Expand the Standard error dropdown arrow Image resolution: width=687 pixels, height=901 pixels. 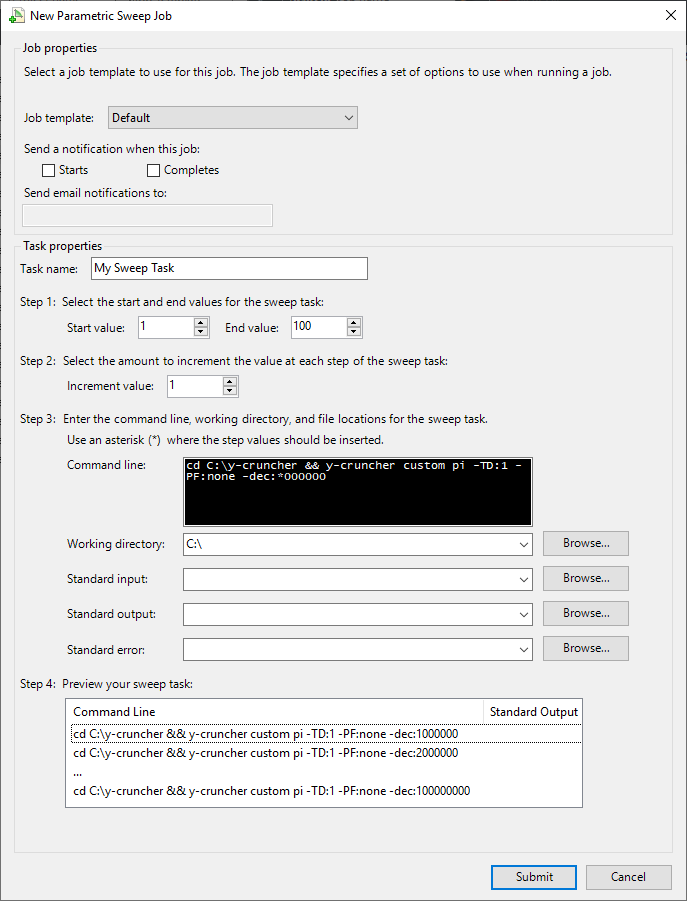[x=524, y=650]
